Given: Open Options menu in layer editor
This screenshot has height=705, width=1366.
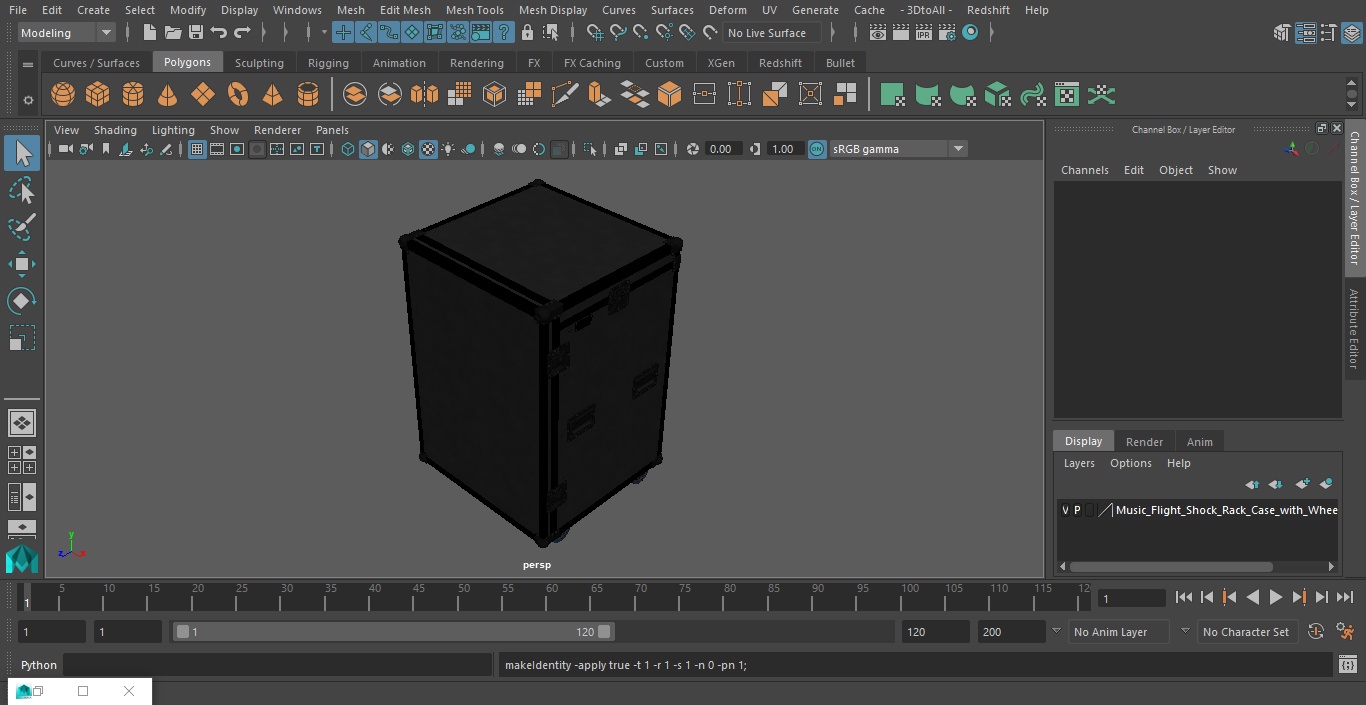Looking at the screenshot, I should tap(1131, 463).
